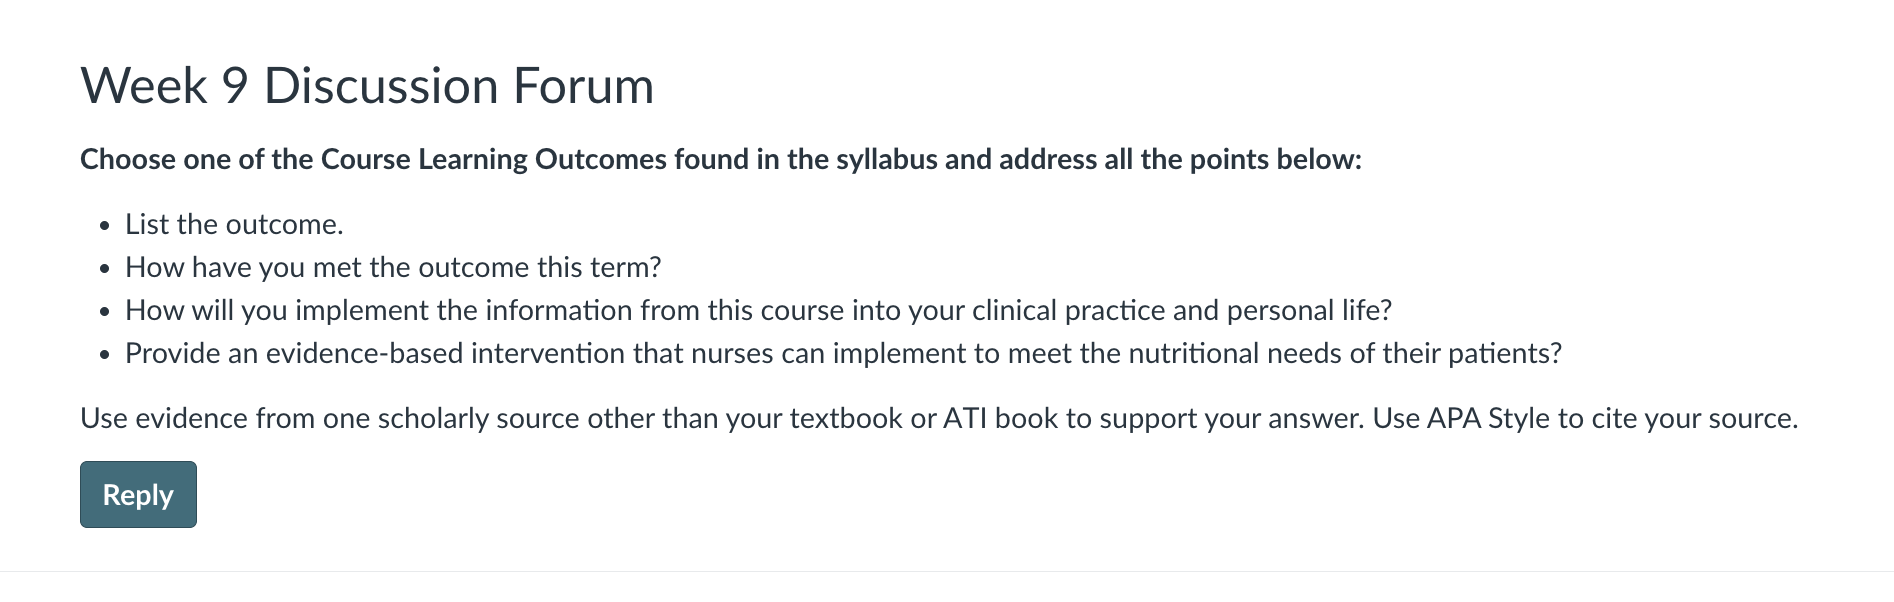This screenshot has height=602, width=1894.
Task: Click the bold Course Learning Outcomes instruction line
Action: (721, 160)
